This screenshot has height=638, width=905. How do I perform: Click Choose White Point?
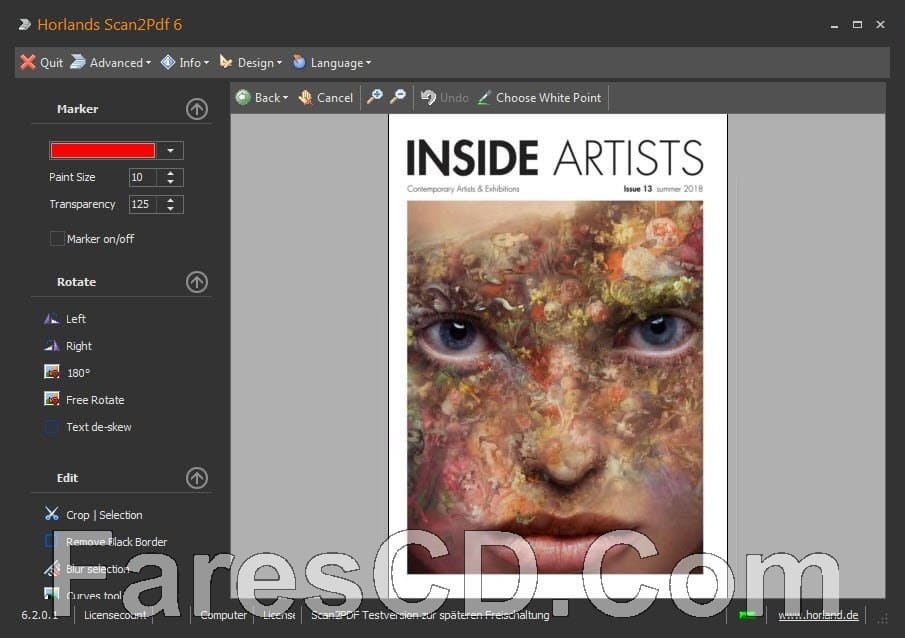click(x=540, y=98)
